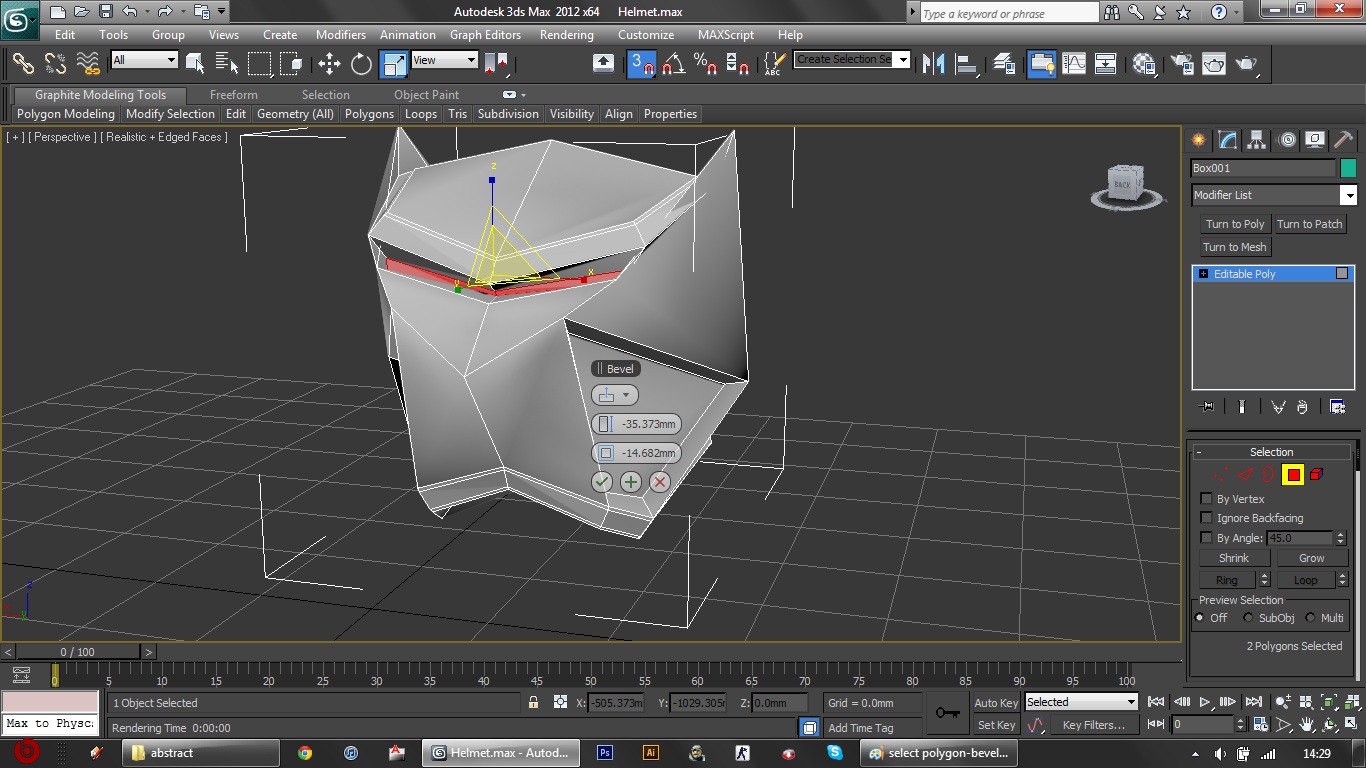The image size is (1366, 768).
Task: Enable the By Vertex checkbox
Action: (x=1206, y=499)
